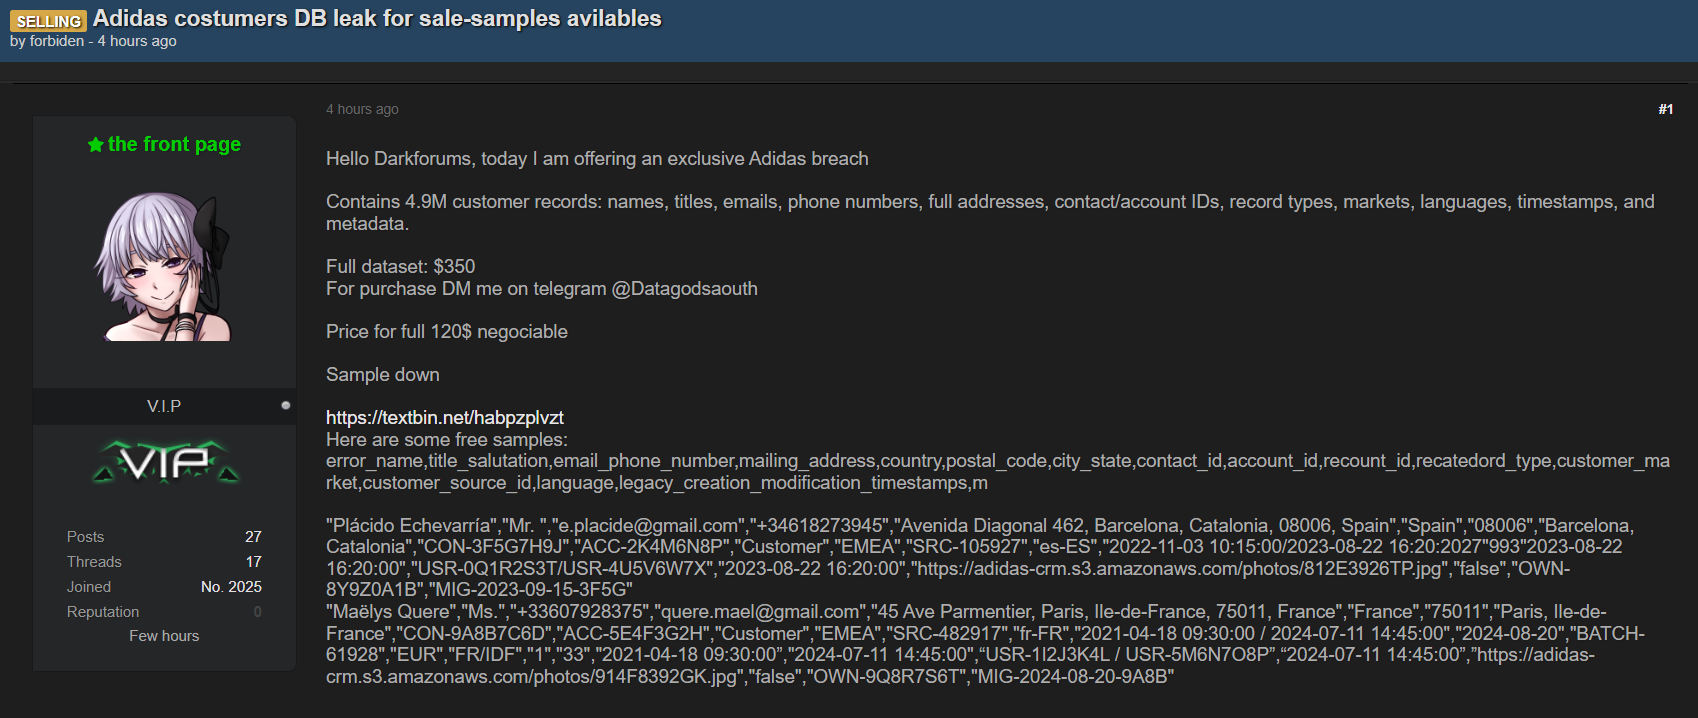View the user's post count of 27
1698x718 pixels.
(x=253, y=537)
